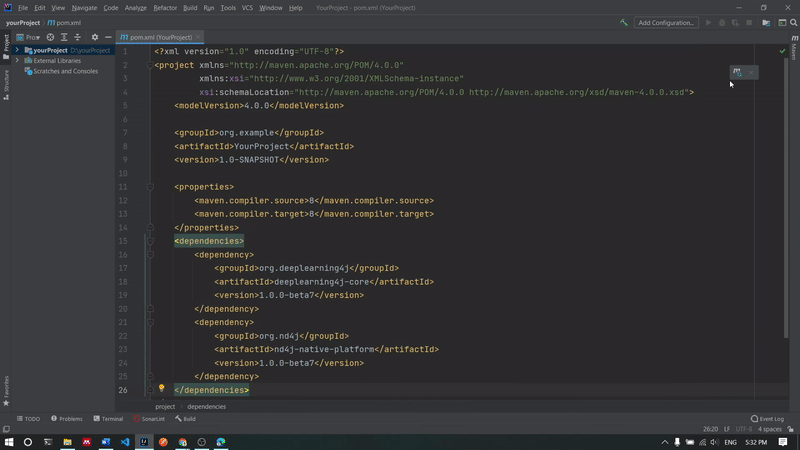Change the UTF-8 file encoding
The image size is (800, 450).
(744, 429)
